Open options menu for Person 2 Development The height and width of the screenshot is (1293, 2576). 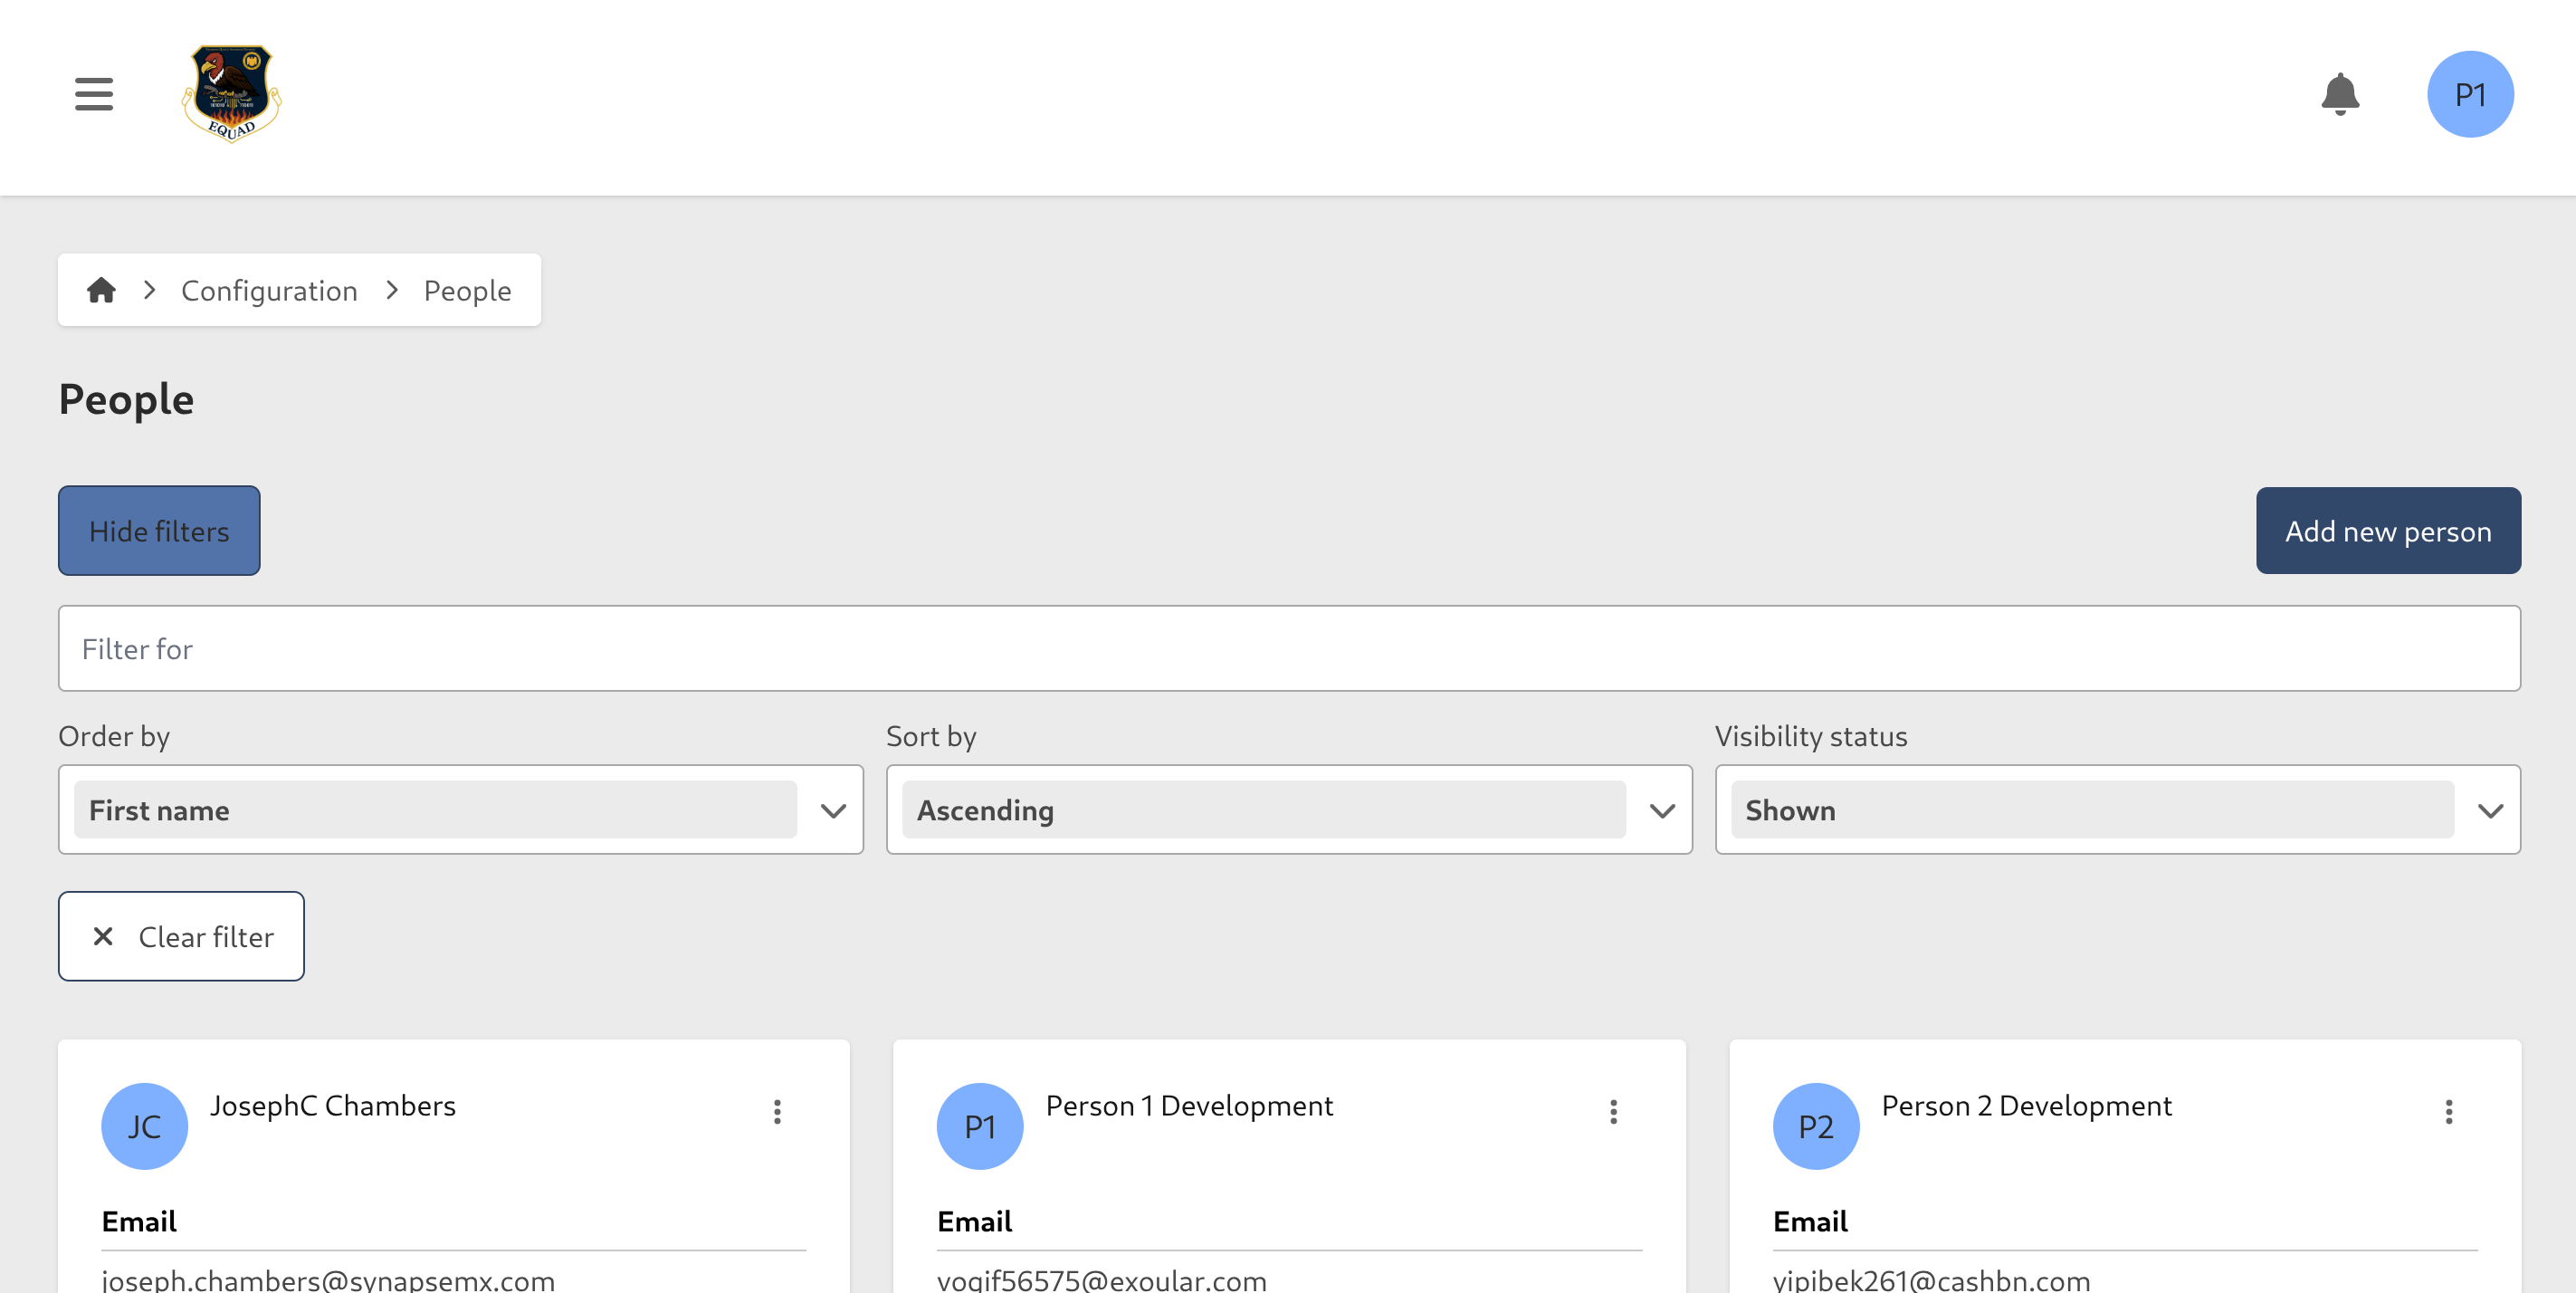[x=2449, y=1112]
